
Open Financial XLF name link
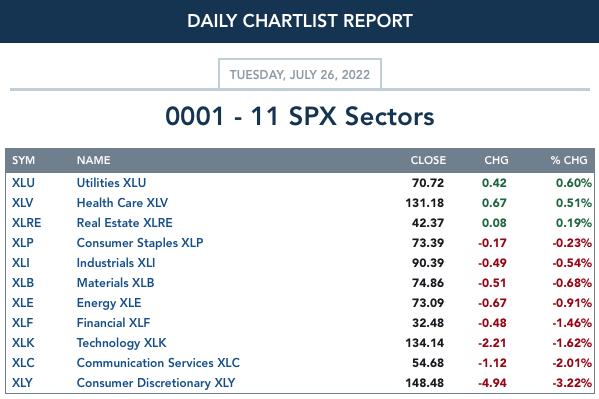coord(113,323)
